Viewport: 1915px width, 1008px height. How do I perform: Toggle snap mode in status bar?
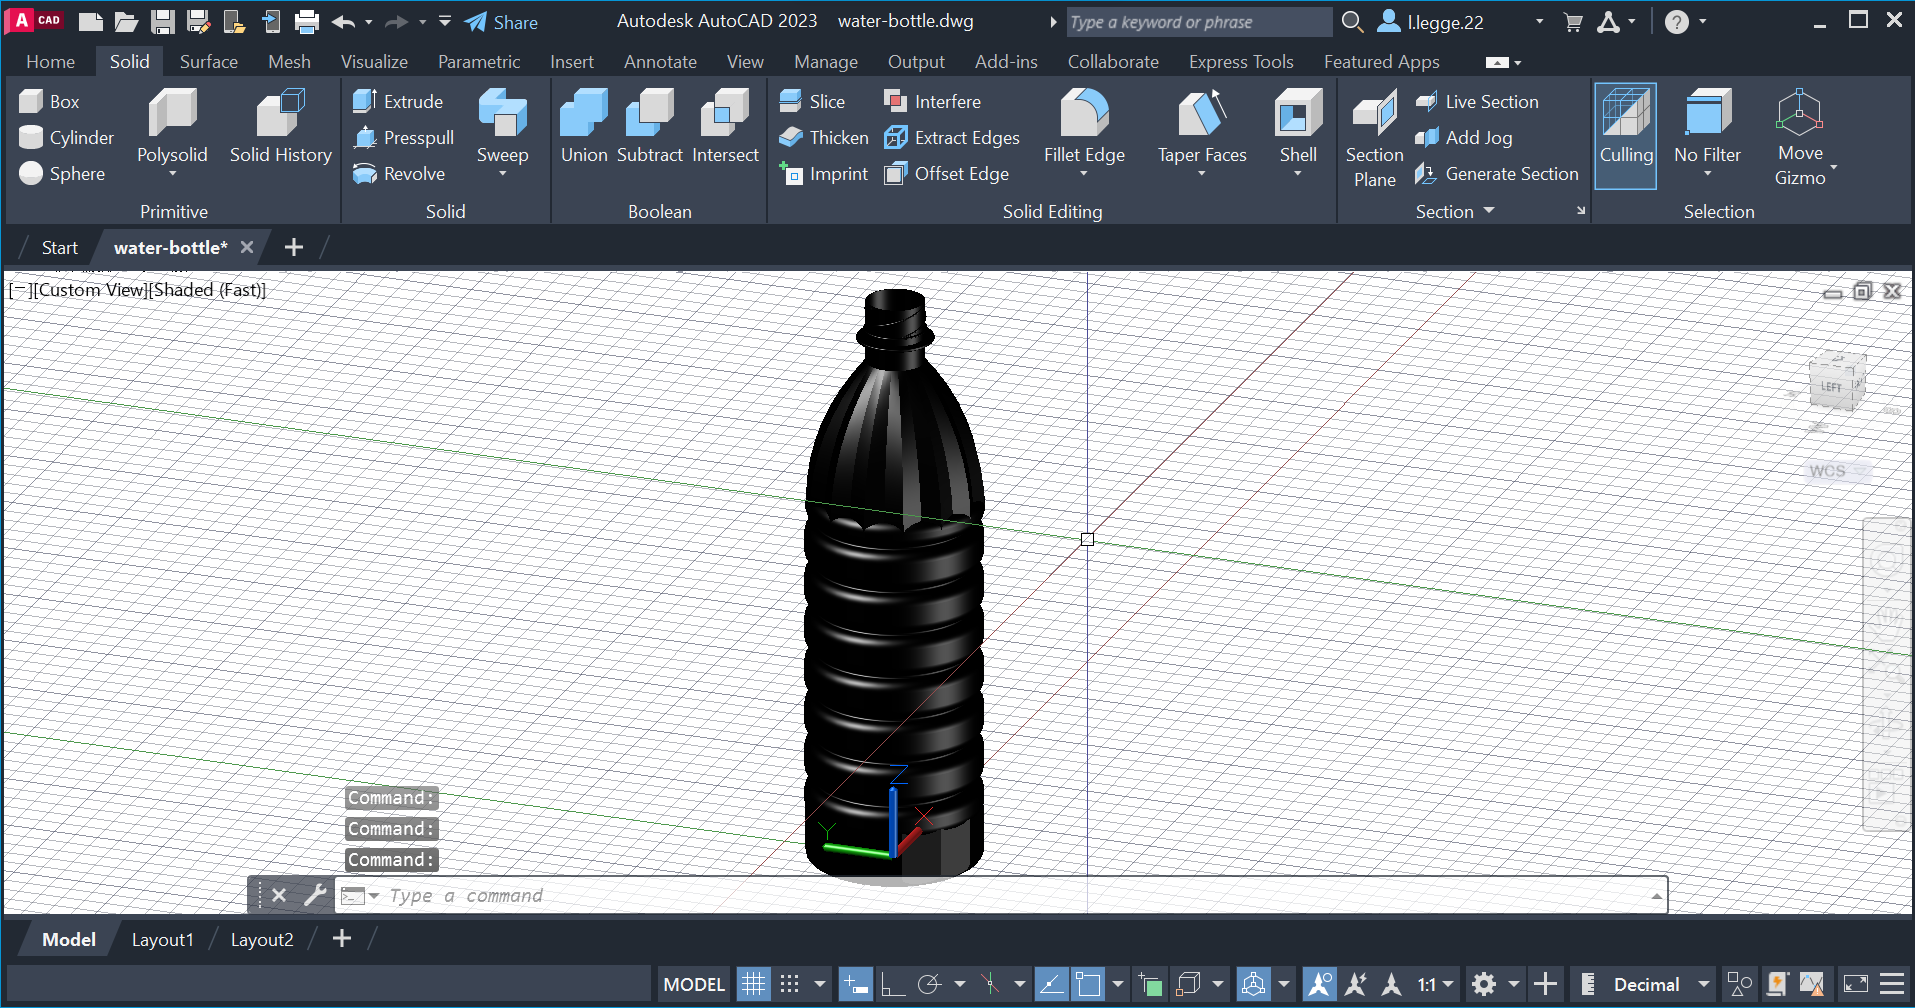click(789, 984)
